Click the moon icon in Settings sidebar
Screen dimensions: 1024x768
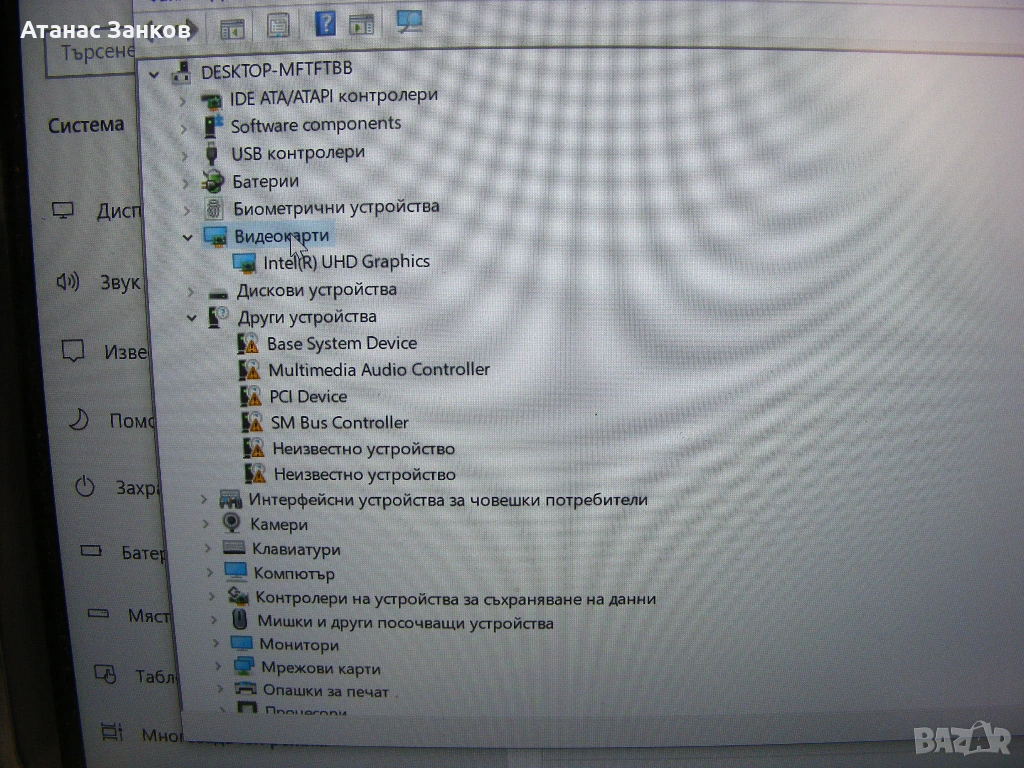(78, 420)
